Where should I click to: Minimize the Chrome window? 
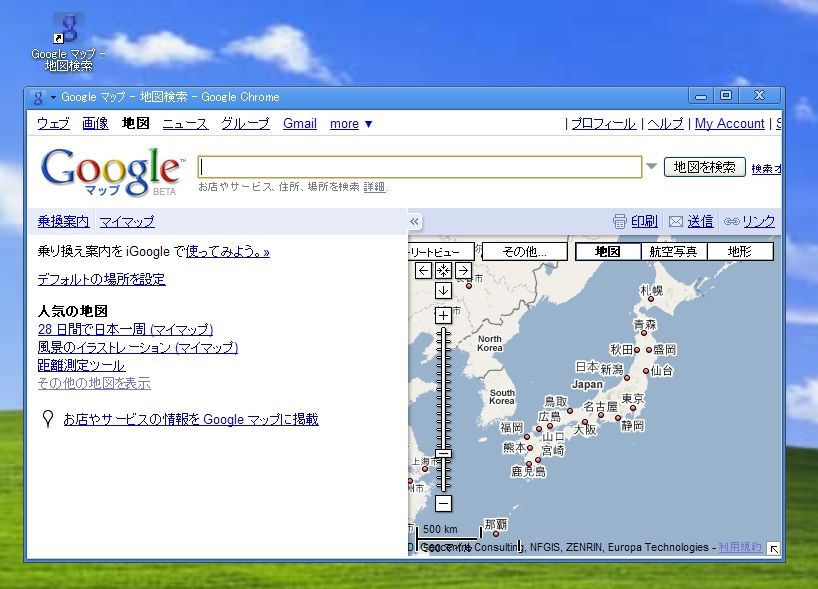(701, 95)
